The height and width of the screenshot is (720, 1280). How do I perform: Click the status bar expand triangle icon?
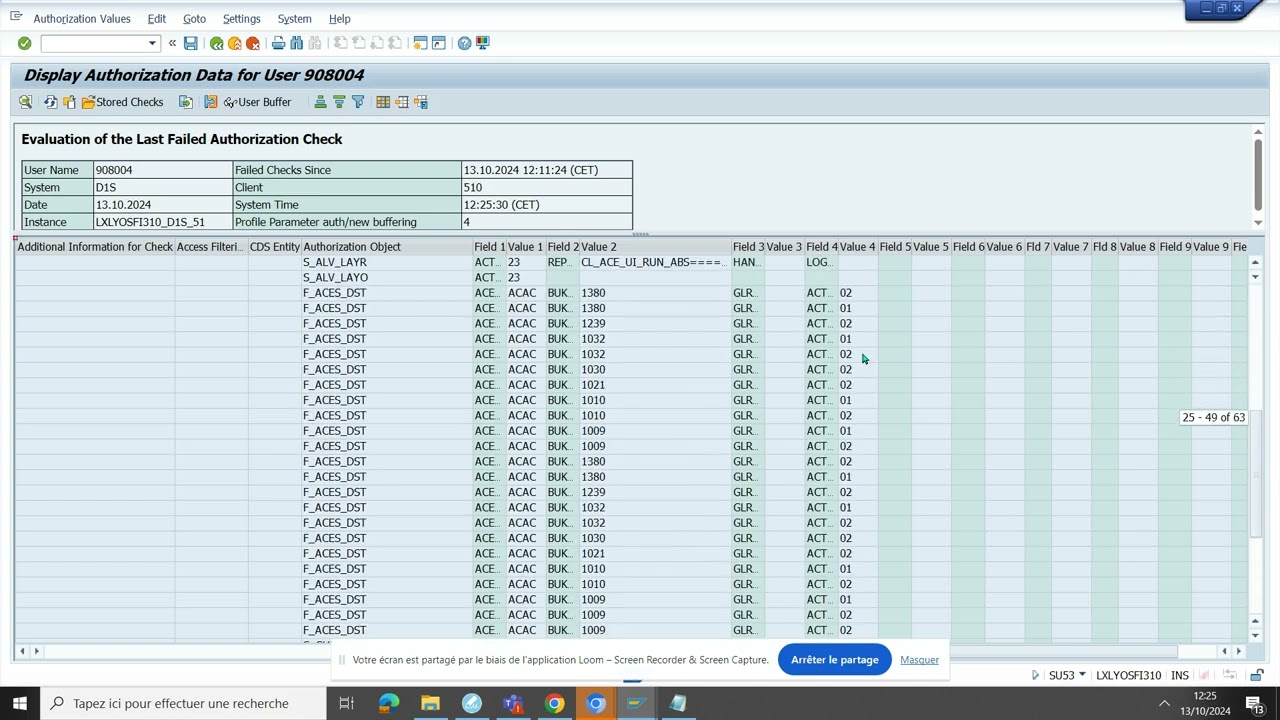[x=1035, y=675]
